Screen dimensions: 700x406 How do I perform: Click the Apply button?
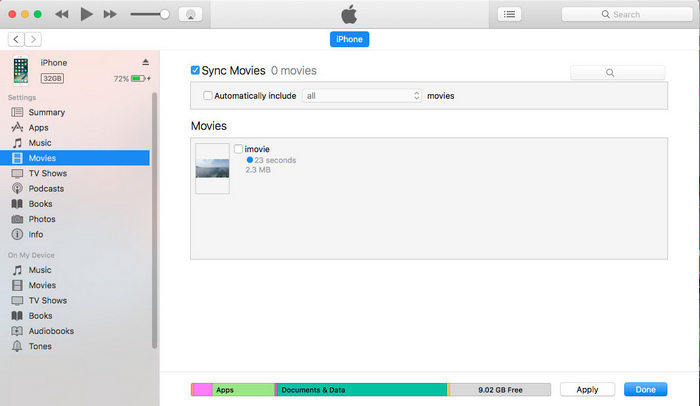[587, 389]
